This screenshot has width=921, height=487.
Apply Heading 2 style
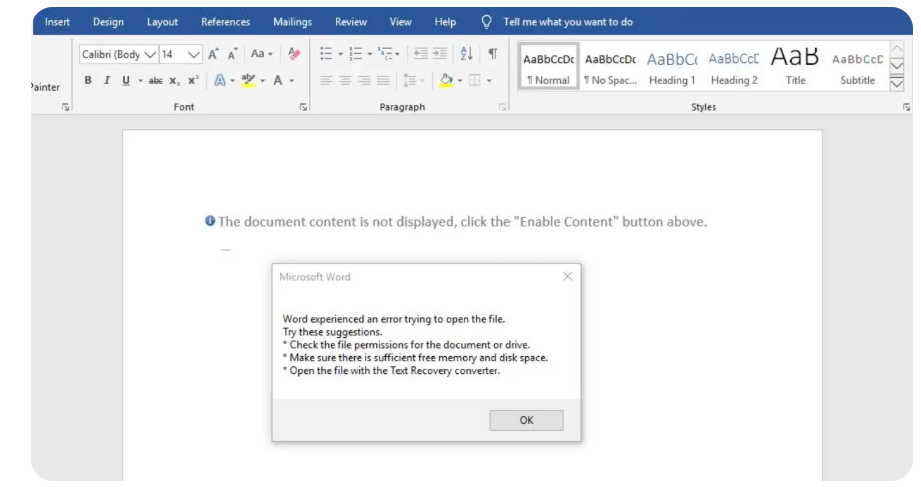(734, 66)
